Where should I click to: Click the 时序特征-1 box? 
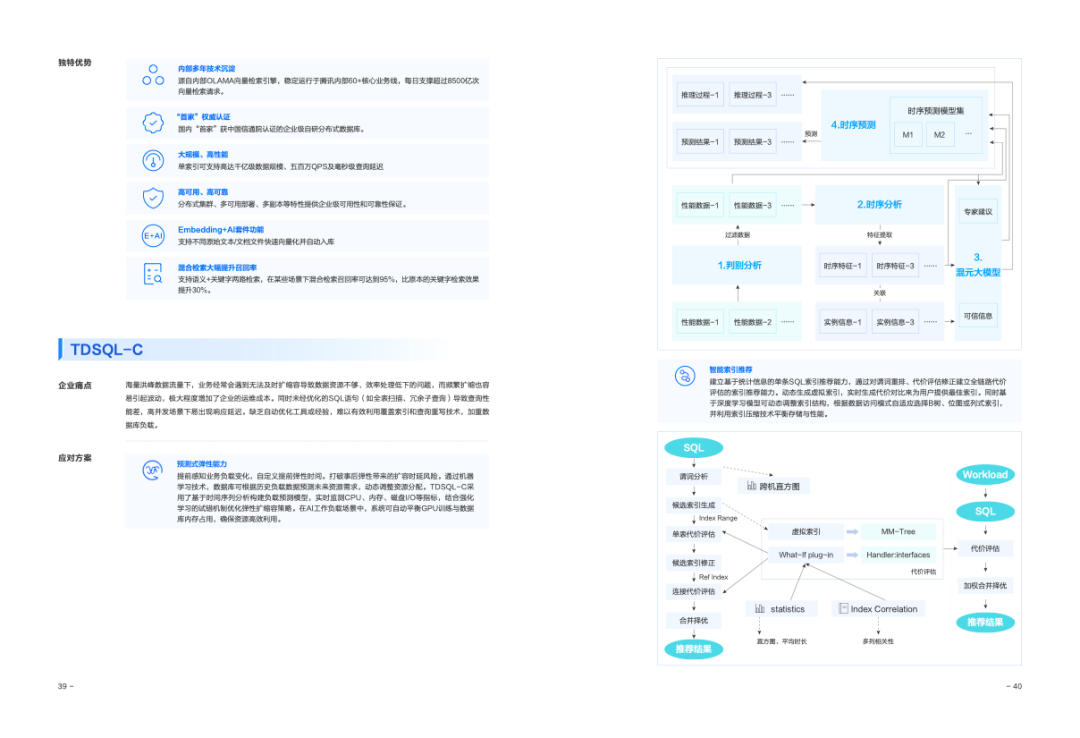point(842,266)
